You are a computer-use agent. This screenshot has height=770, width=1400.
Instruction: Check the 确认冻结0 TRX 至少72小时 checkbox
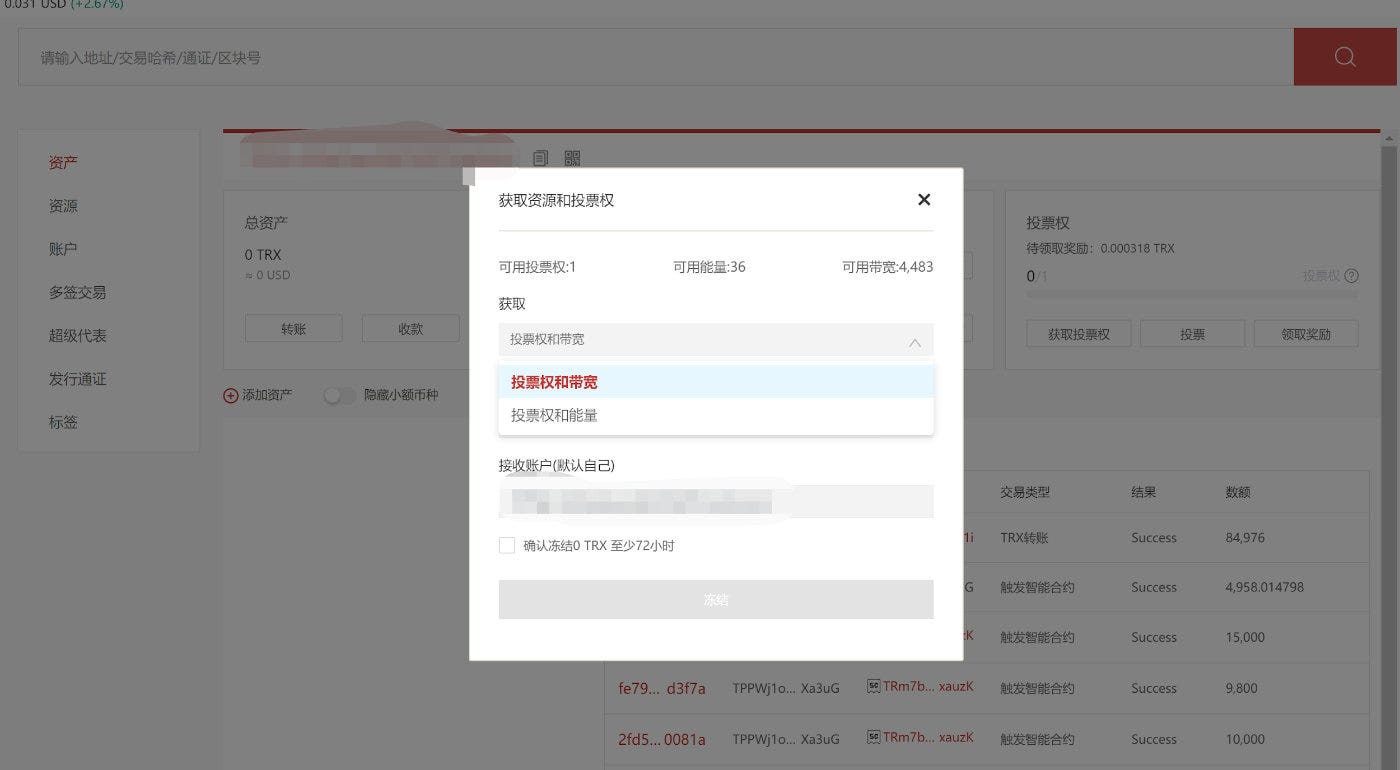click(x=507, y=545)
